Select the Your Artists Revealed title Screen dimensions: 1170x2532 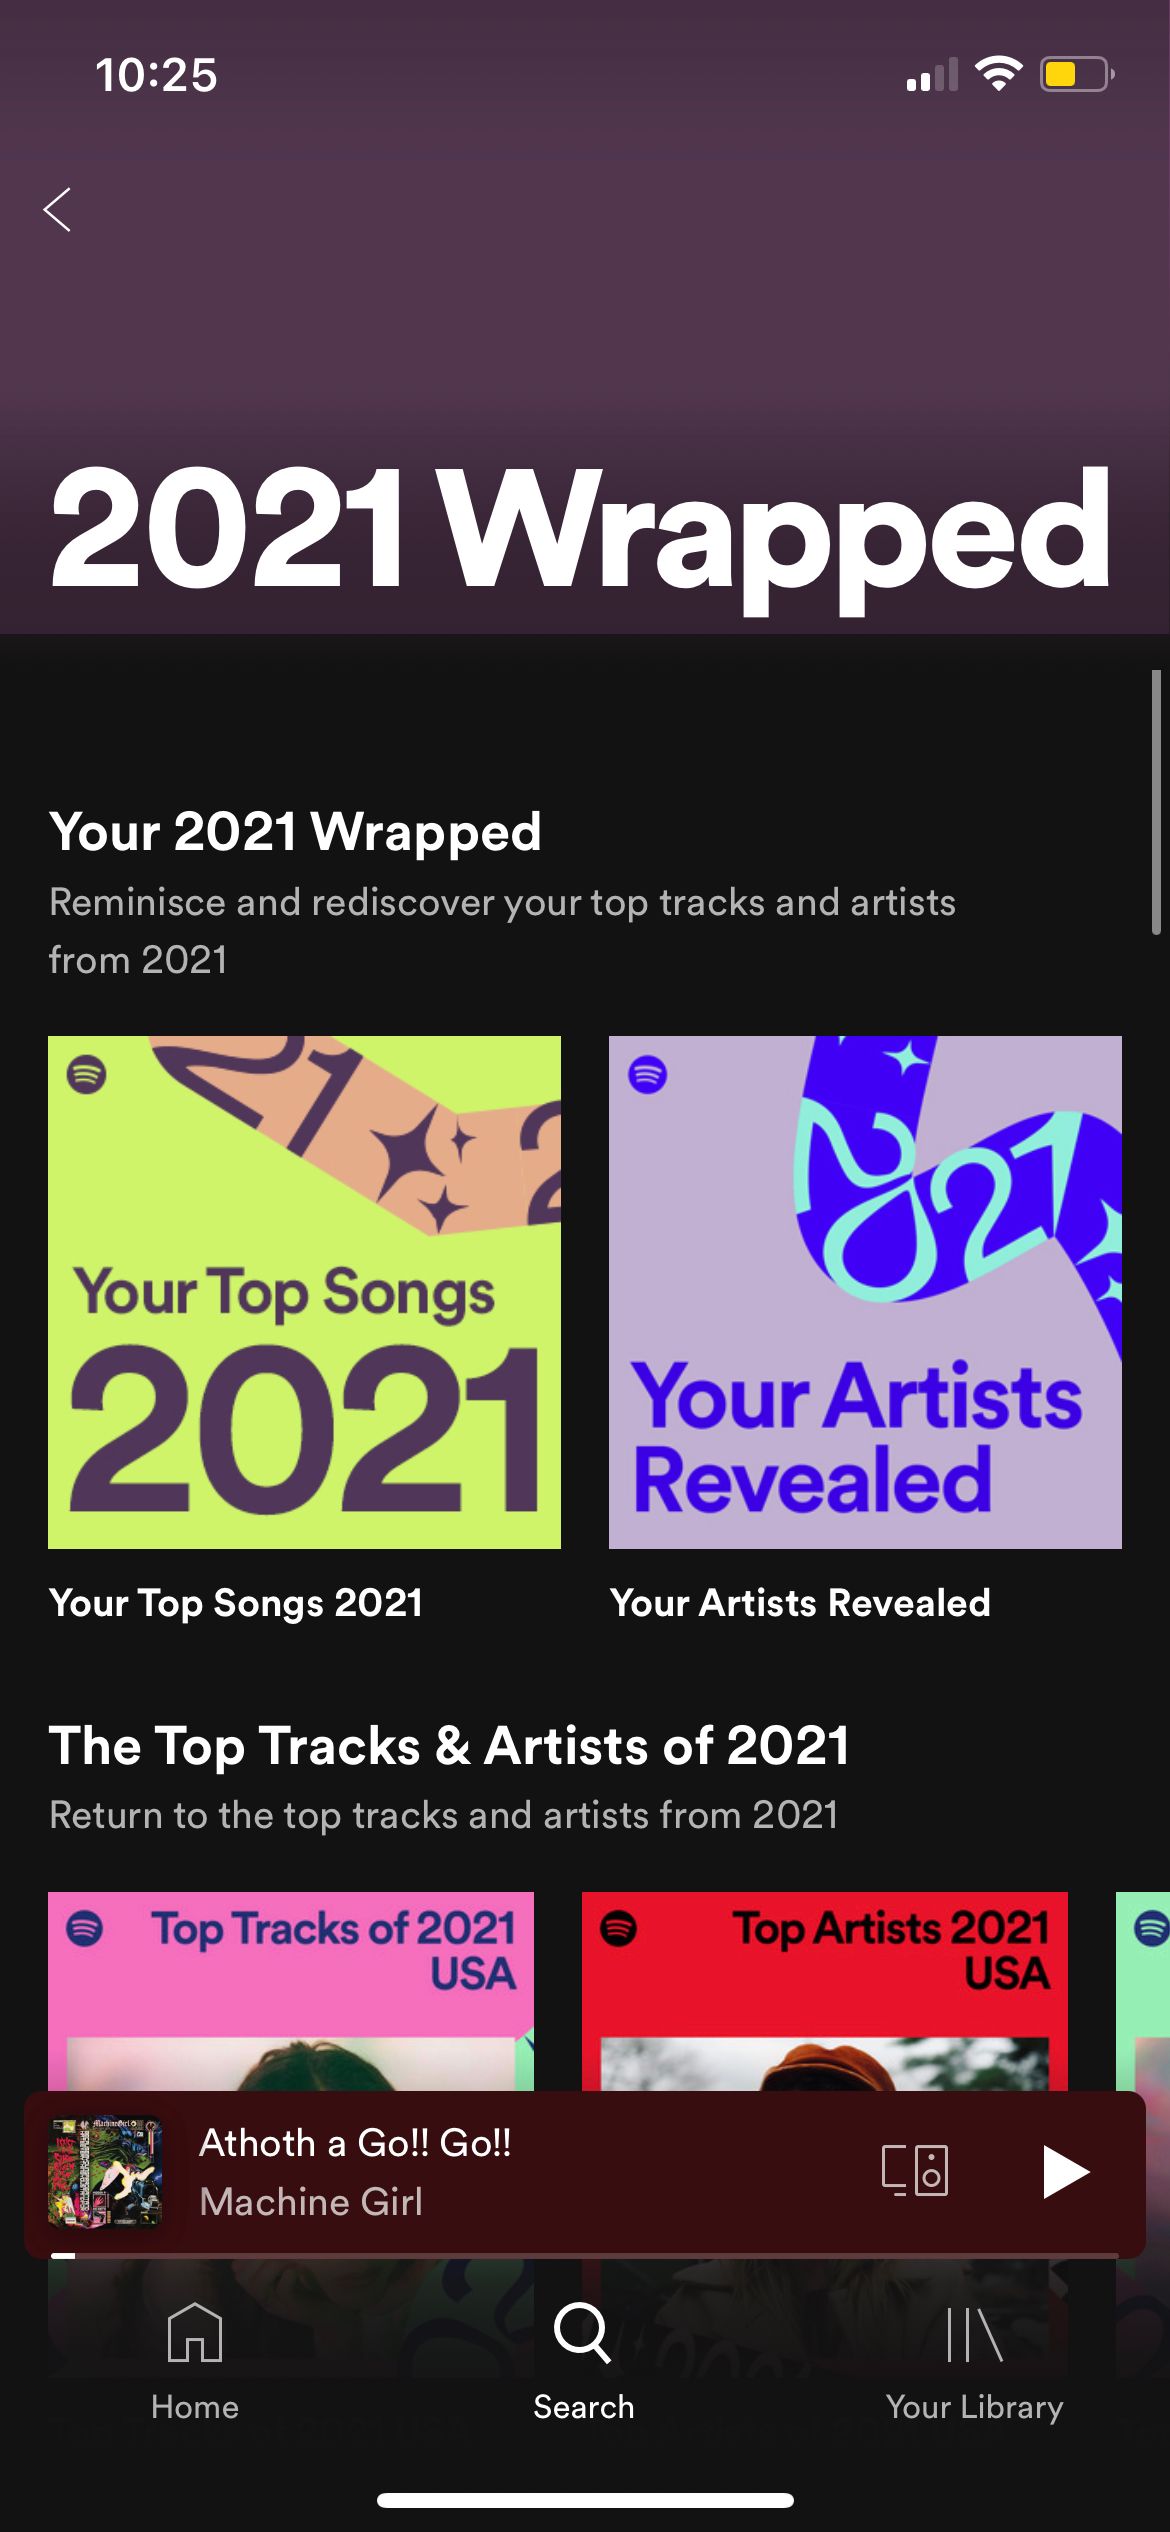click(800, 1602)
